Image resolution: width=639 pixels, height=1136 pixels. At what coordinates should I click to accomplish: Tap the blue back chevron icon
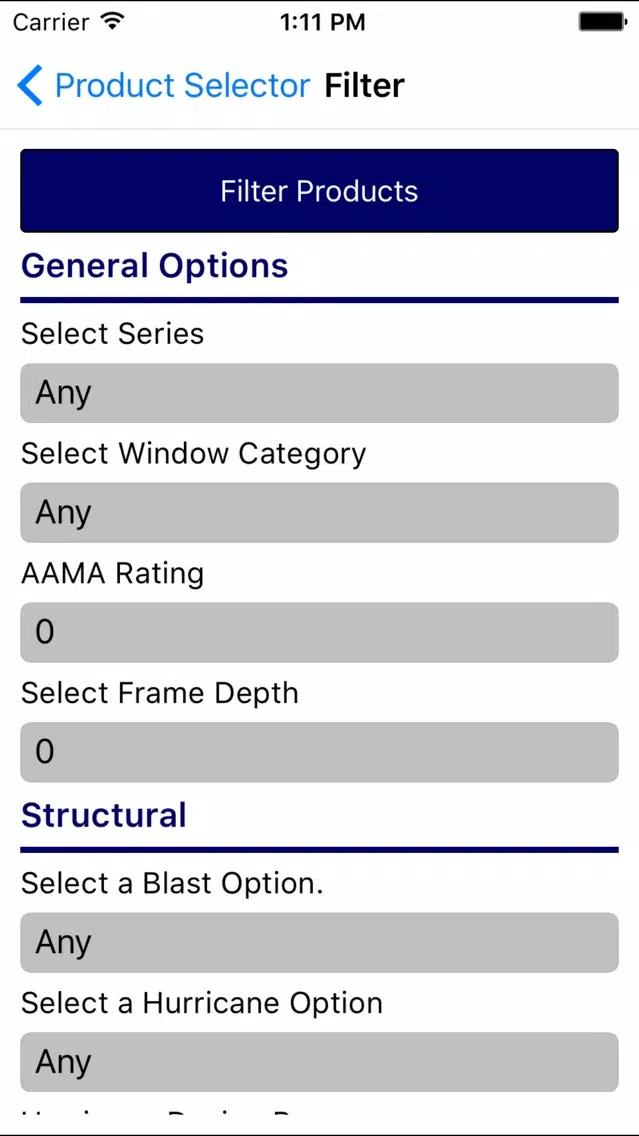(30, 85)
